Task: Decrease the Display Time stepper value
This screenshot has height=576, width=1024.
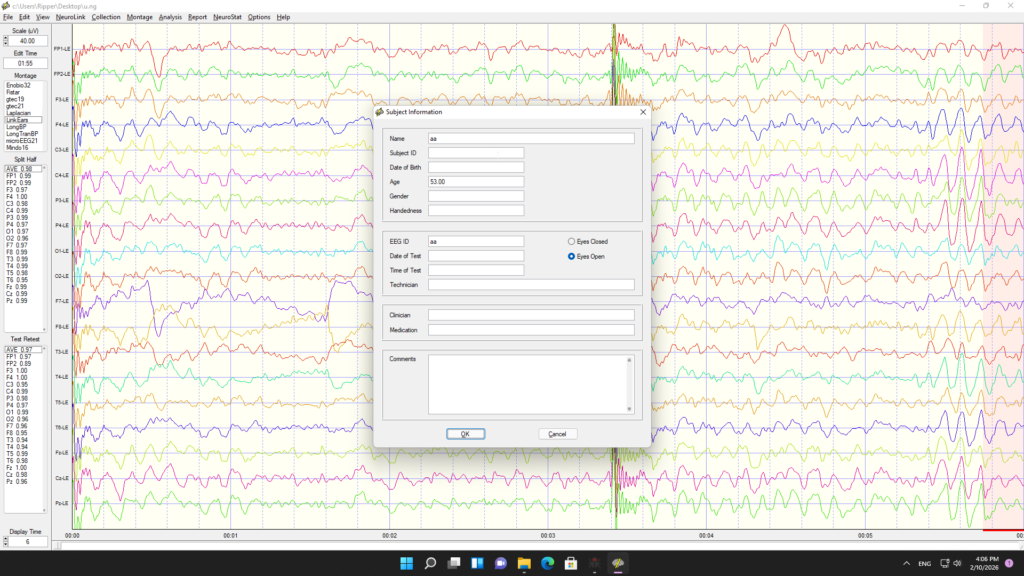Action: tap(6, 544)
